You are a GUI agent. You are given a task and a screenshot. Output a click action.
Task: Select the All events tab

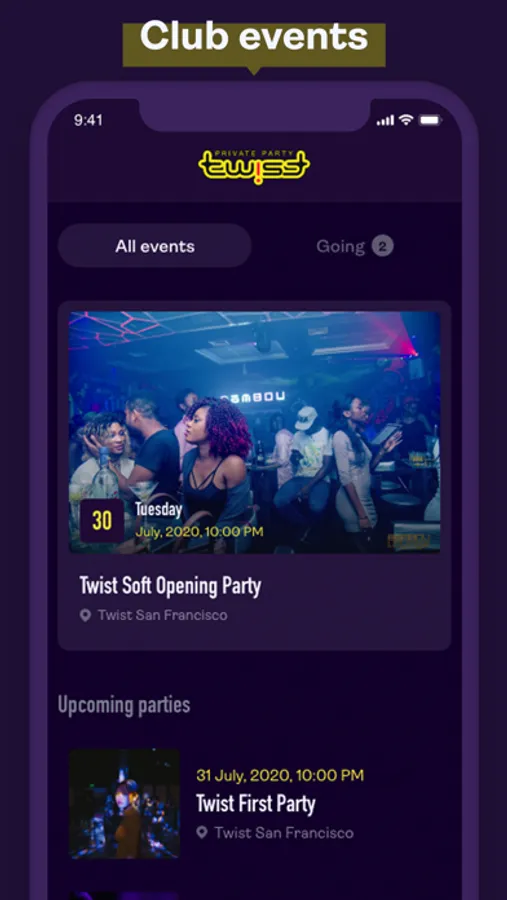pyautogui.click(x=154, y=246)
